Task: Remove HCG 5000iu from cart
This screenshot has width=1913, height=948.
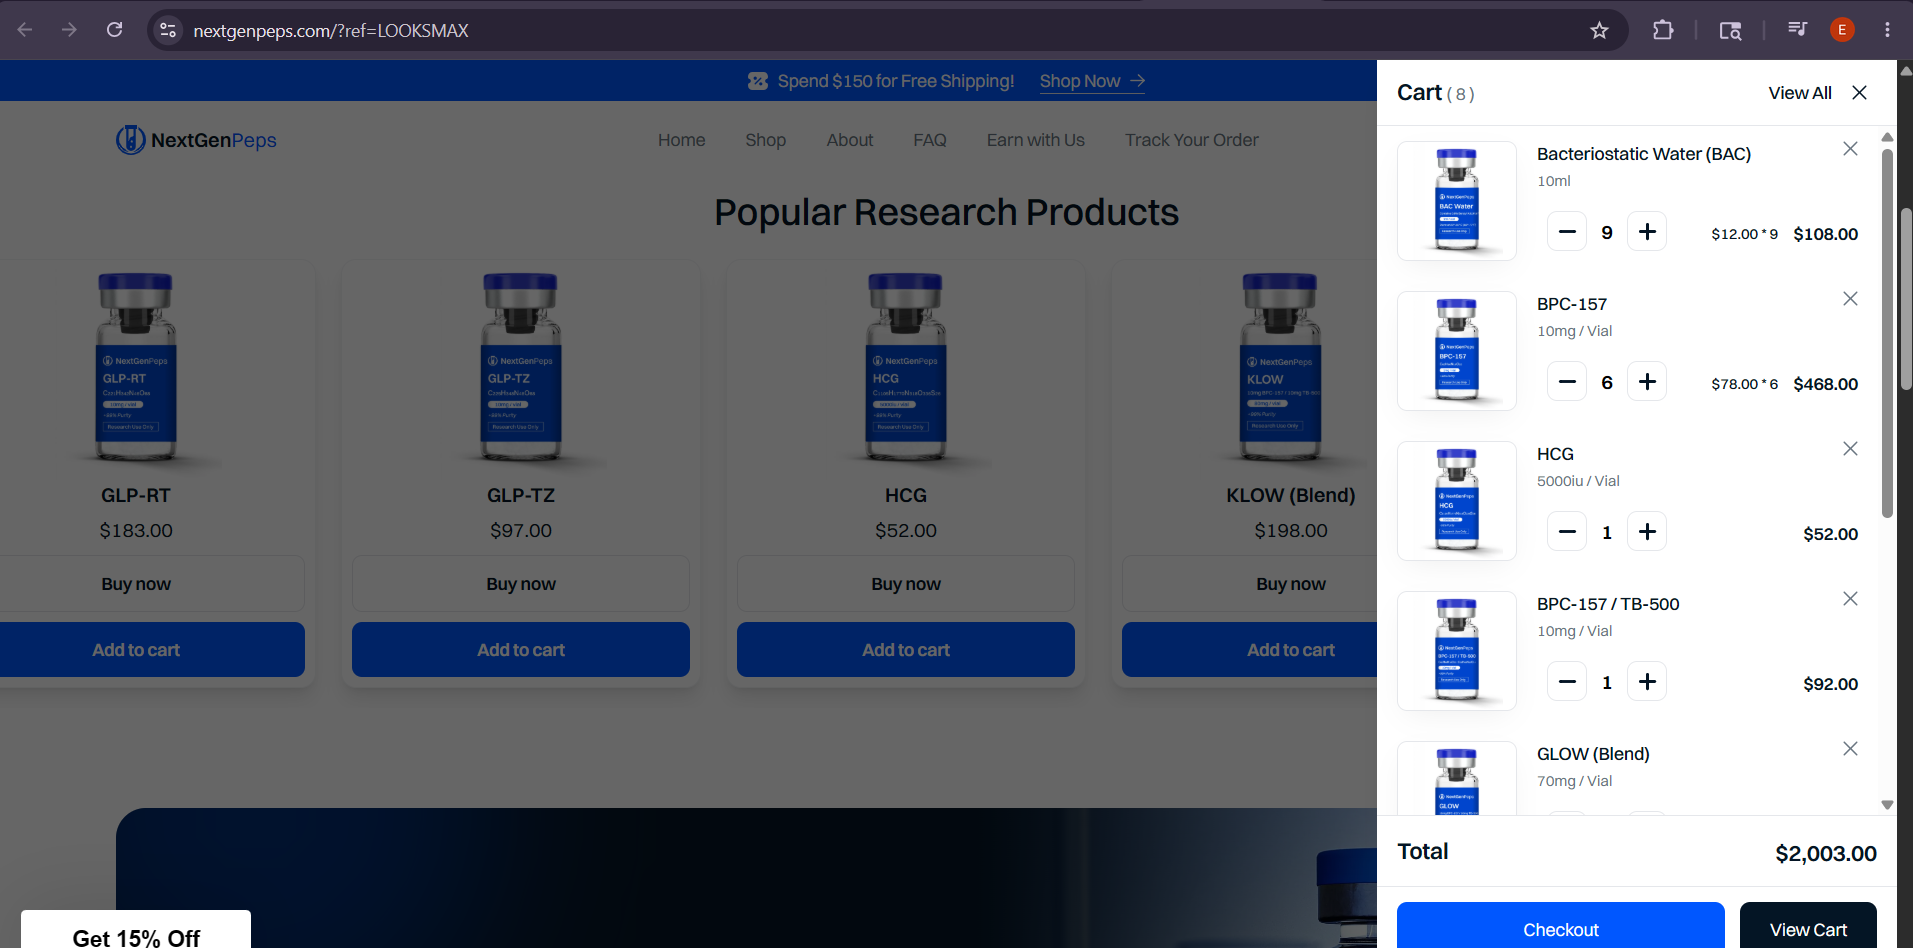Action: point(1850,449)
